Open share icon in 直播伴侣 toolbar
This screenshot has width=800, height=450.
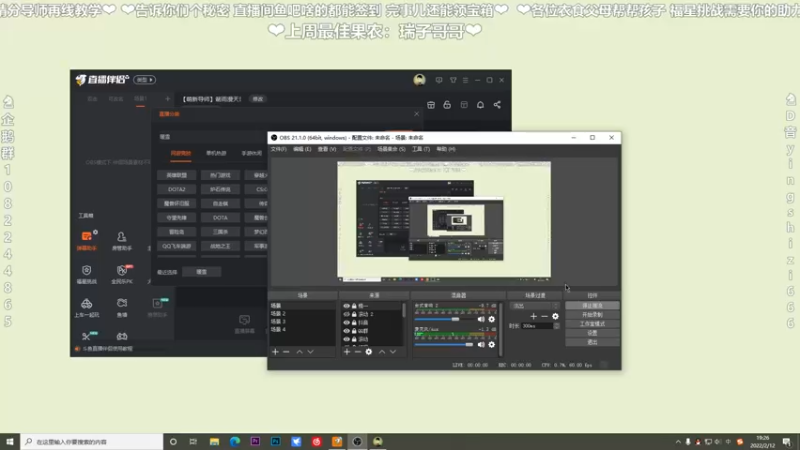coord(497,105)
